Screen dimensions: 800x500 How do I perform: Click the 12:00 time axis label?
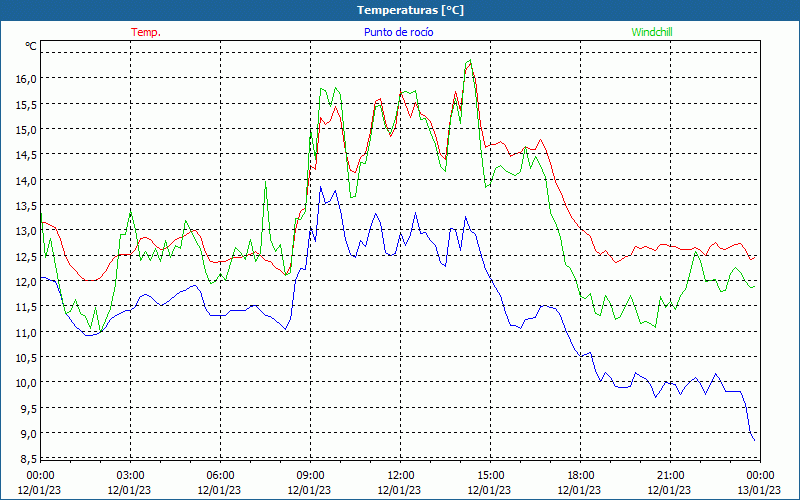(401, 476)
